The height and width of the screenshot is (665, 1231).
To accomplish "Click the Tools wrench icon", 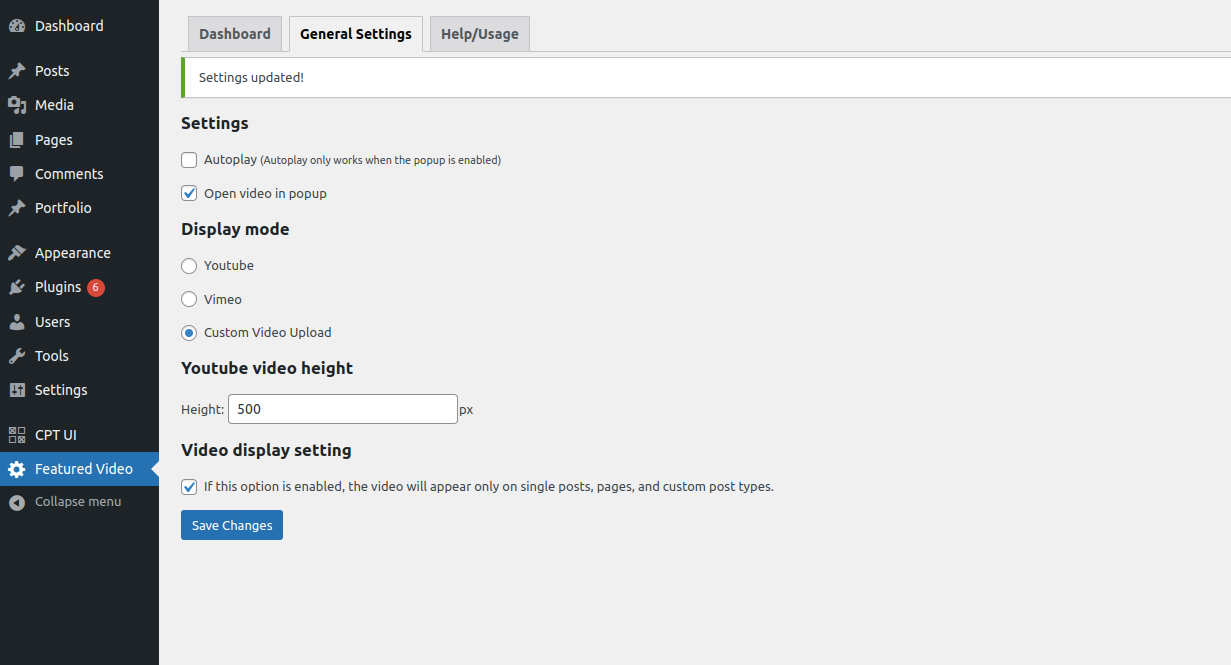I will (x=17, y=356).
